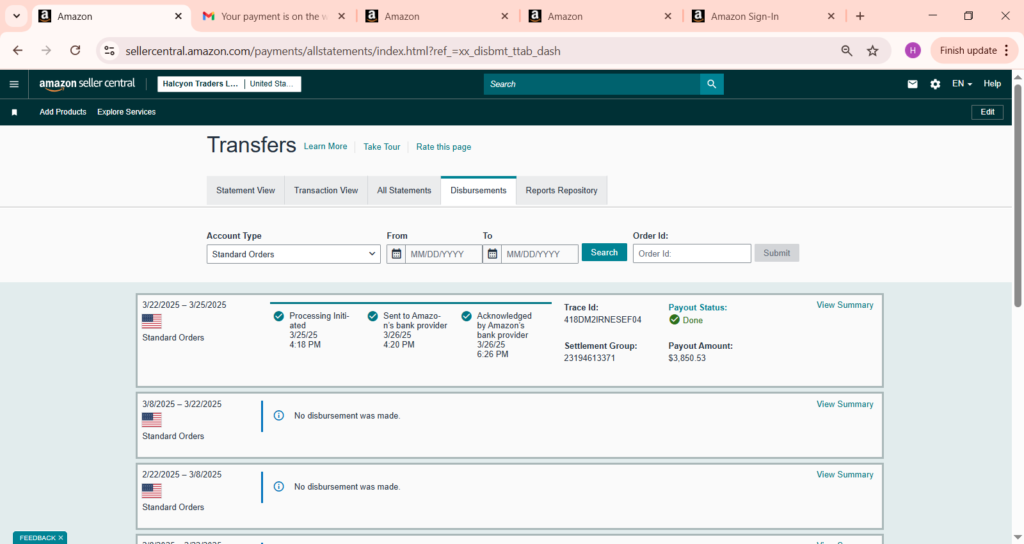Click the search magnifier button in header
Screen dimensions: 1024x544
[x=711, y=84]
